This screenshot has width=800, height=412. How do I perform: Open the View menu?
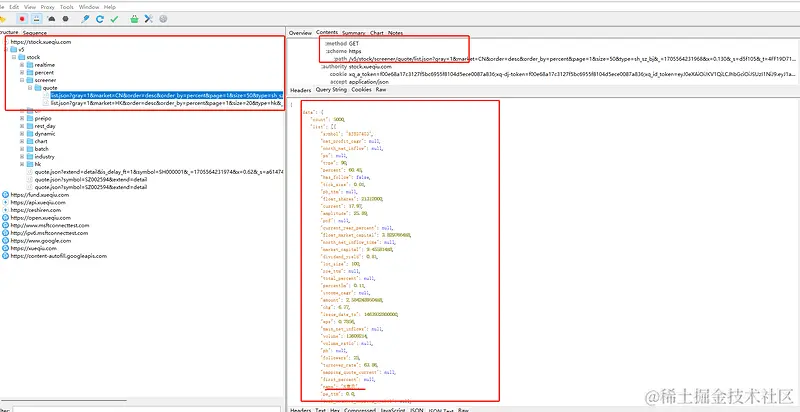[30, 7]
